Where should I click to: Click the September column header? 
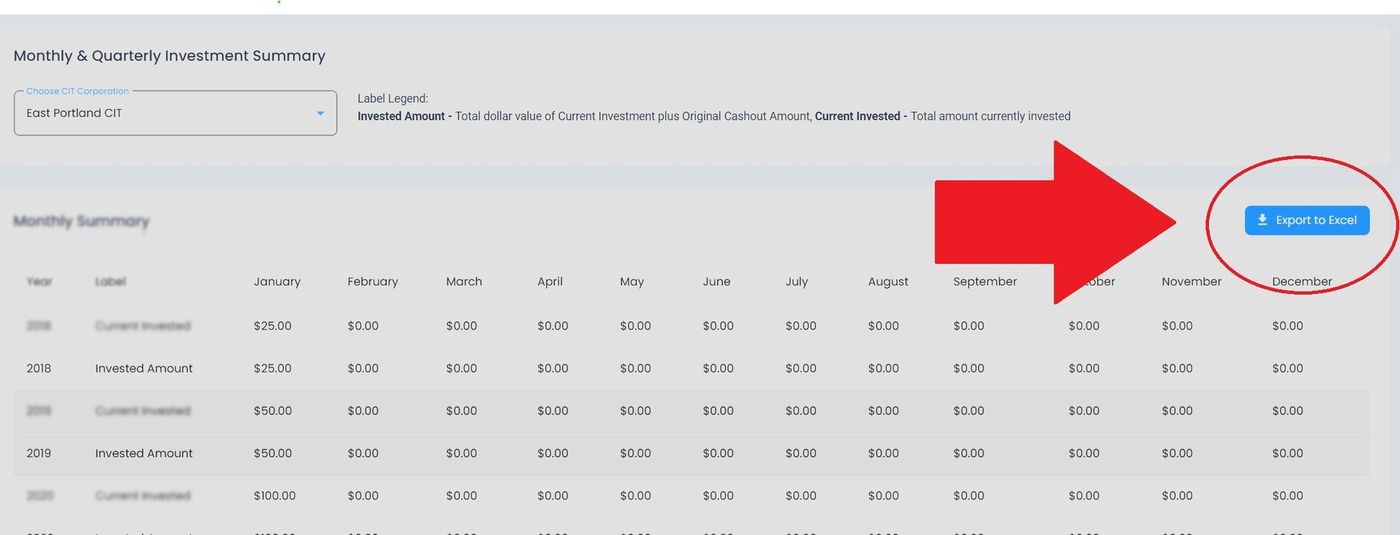click(985, 282)
